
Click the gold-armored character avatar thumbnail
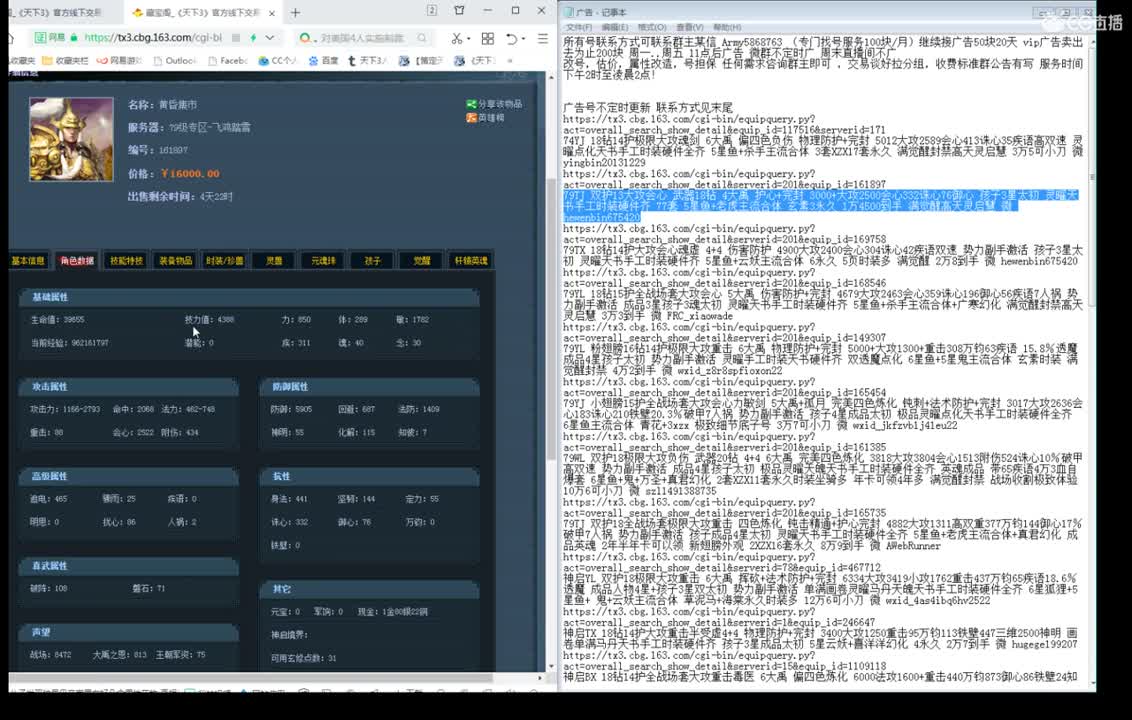71,139
